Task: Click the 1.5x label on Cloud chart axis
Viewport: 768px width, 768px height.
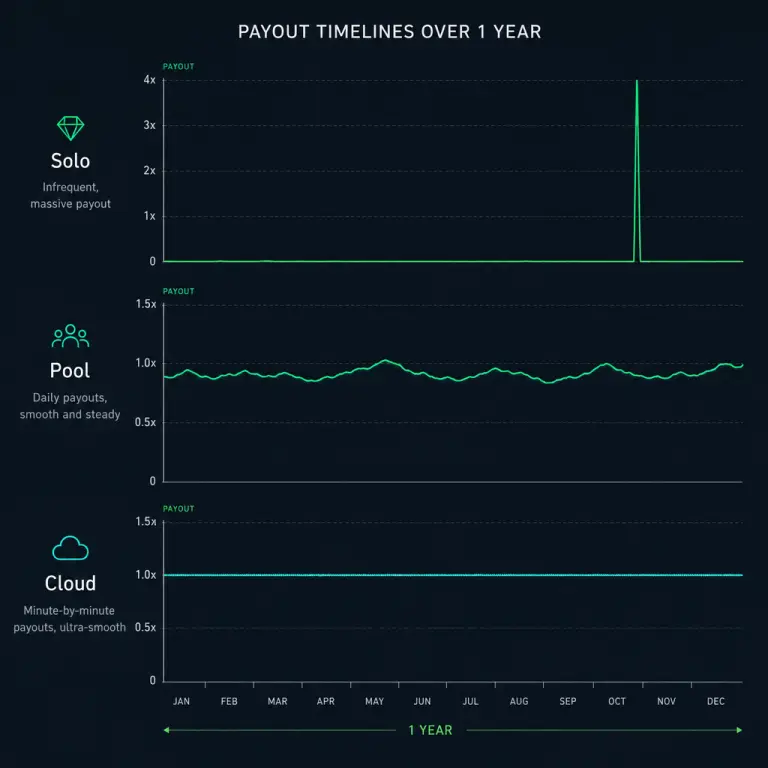Action: click(146, 522)
